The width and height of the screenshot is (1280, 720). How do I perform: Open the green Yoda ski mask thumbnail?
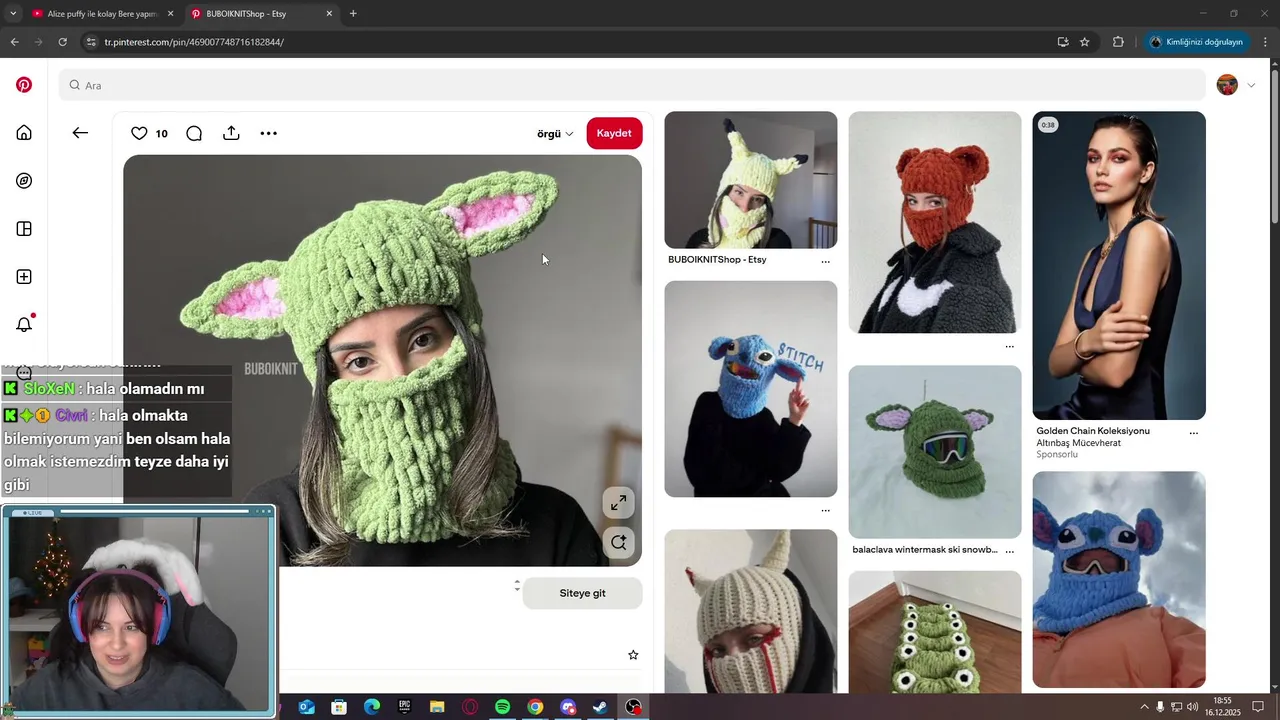pyautogui.click(x=935, y=452)
